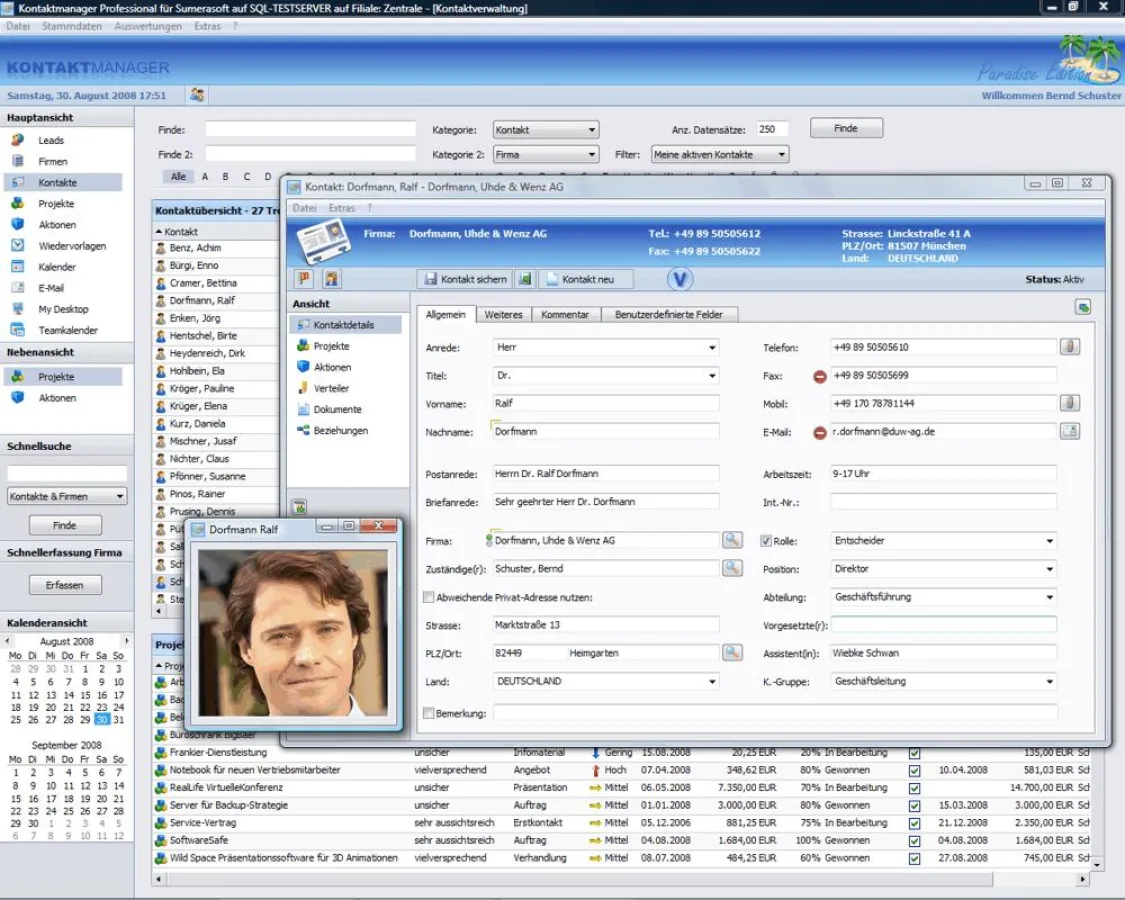Expand the Kategorie combo box showing Kontakt
1125x900 pixels.
[x=592, y=129]
